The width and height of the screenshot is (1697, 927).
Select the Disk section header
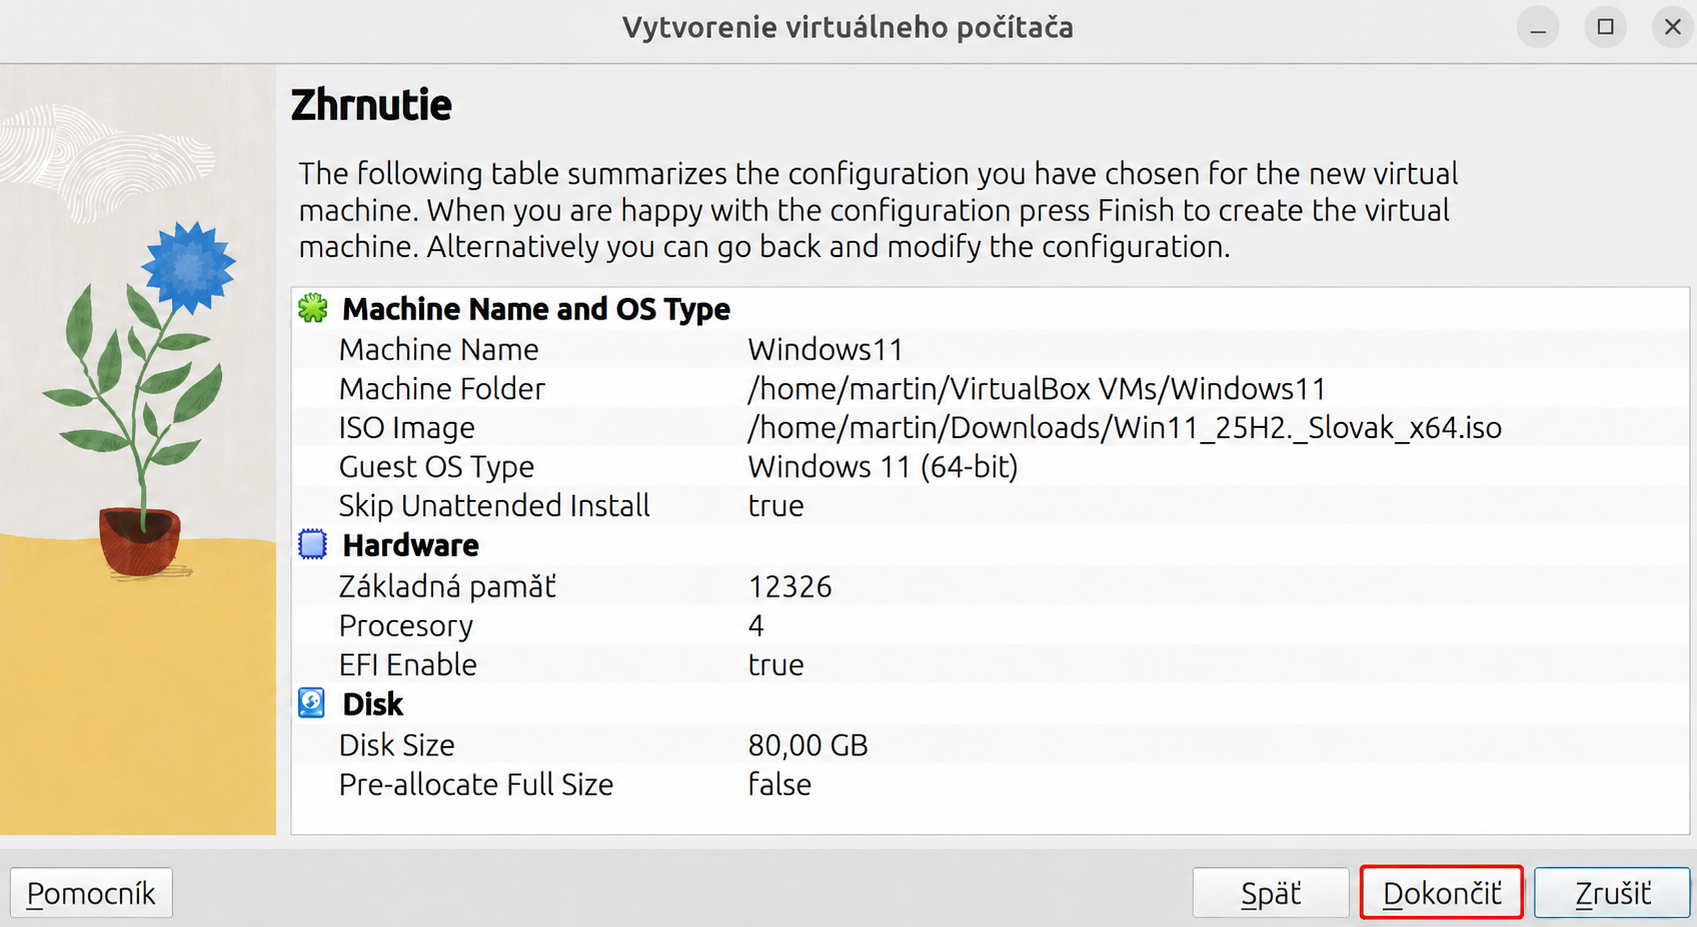coord(372,704)
